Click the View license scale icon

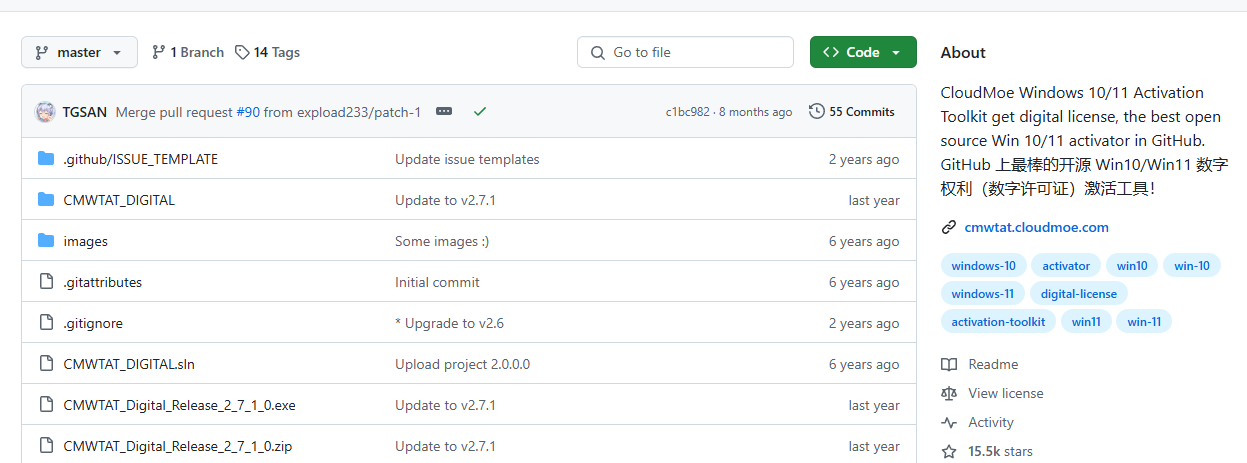tap(949, 394)
